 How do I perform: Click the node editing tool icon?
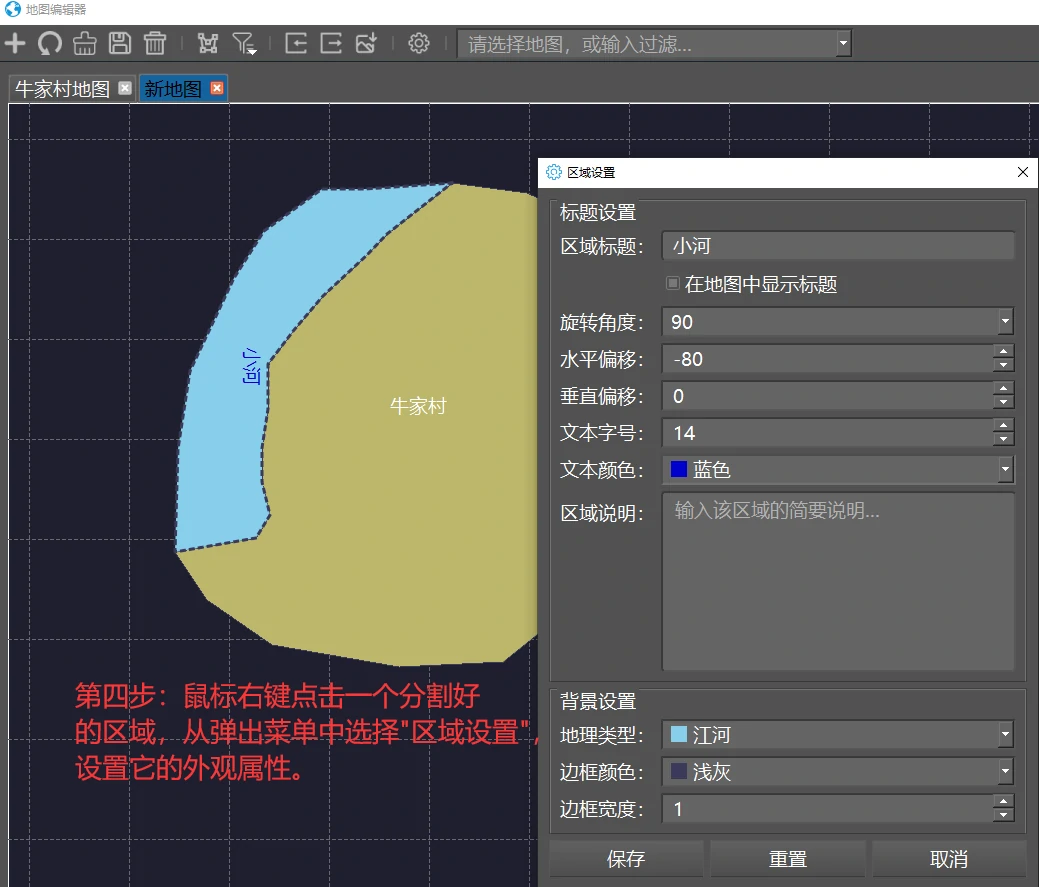pos(207,44)
